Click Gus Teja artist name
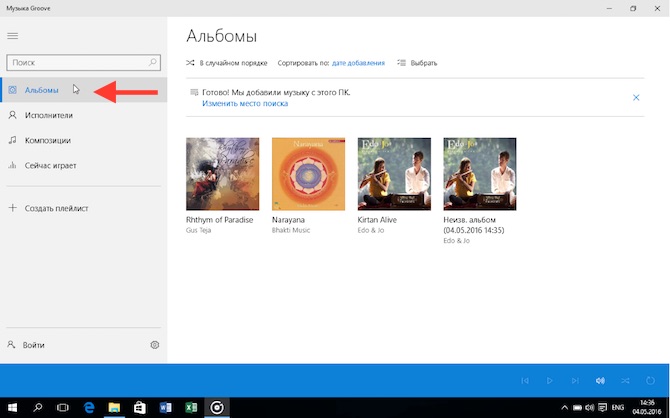The height and width of the screenshot is (418, 670). click(198, 230)
